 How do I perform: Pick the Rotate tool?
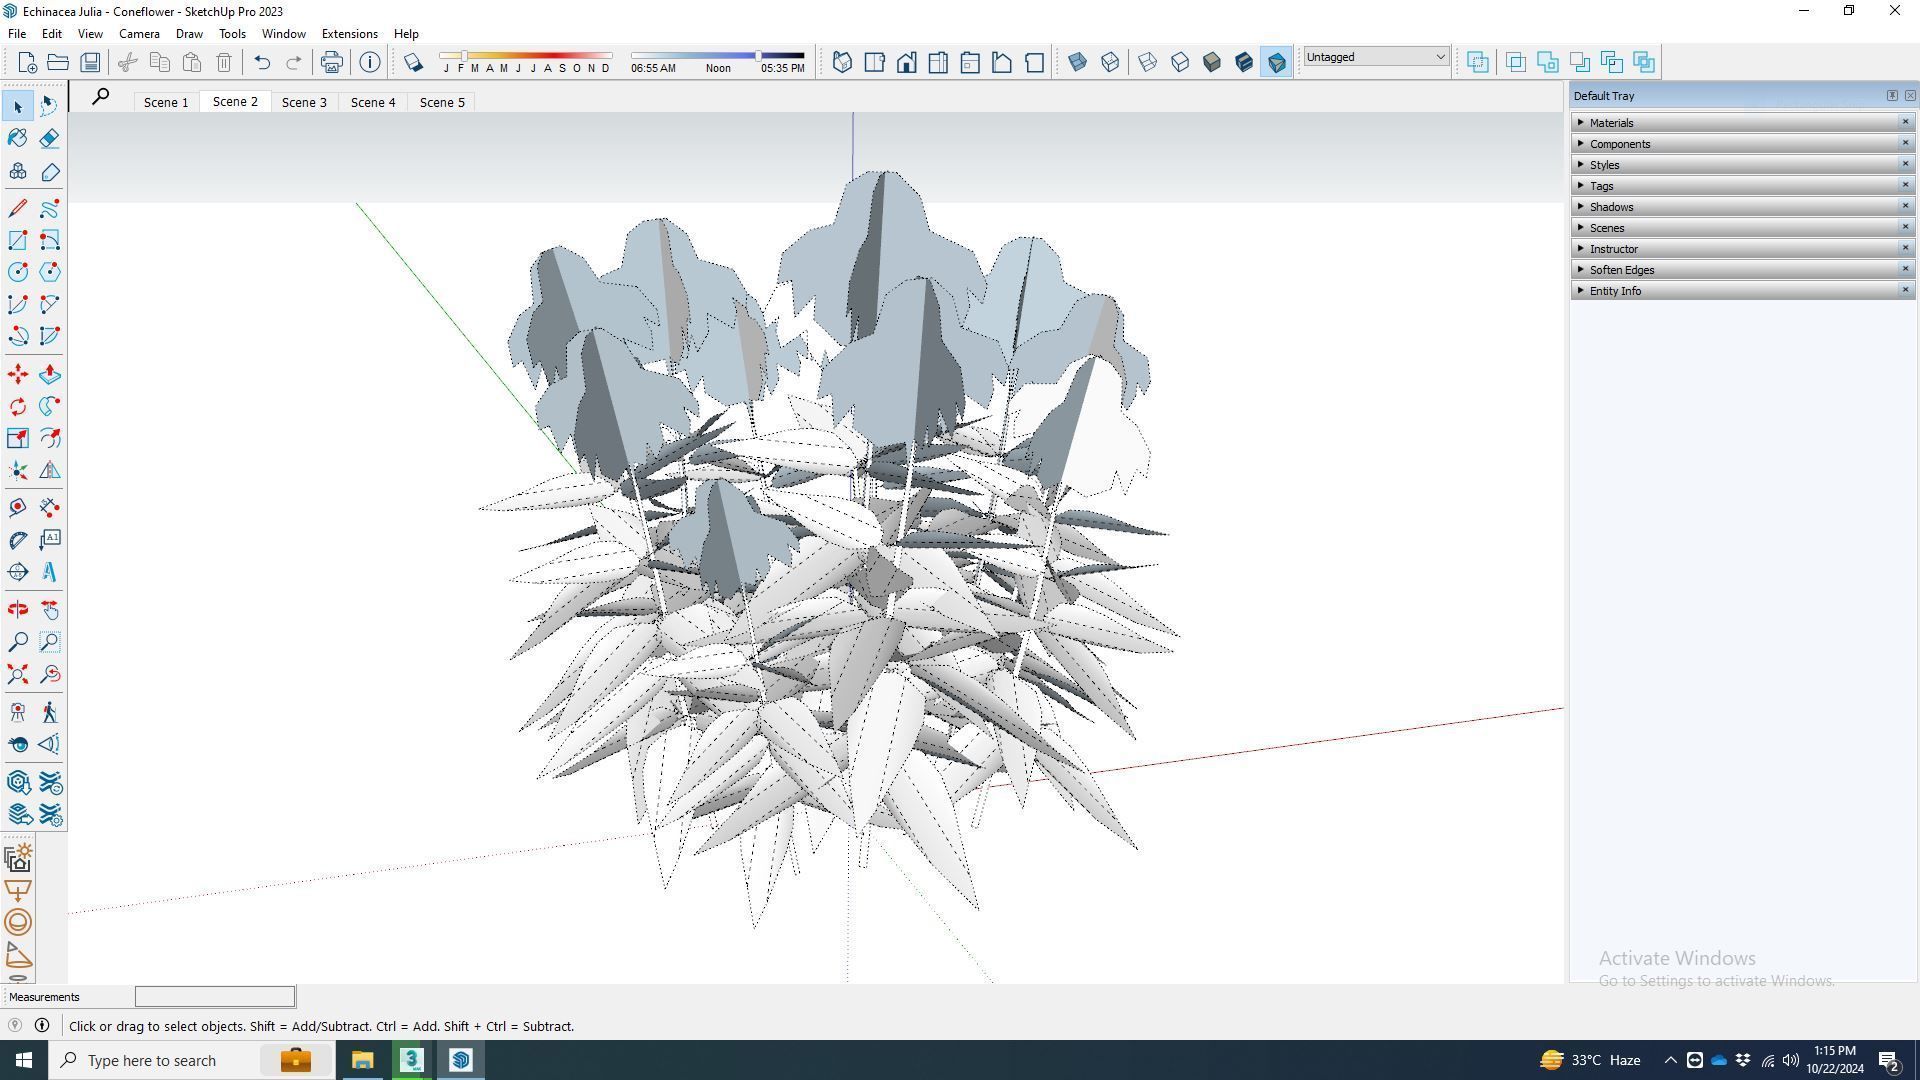click(x=18, y=406)
